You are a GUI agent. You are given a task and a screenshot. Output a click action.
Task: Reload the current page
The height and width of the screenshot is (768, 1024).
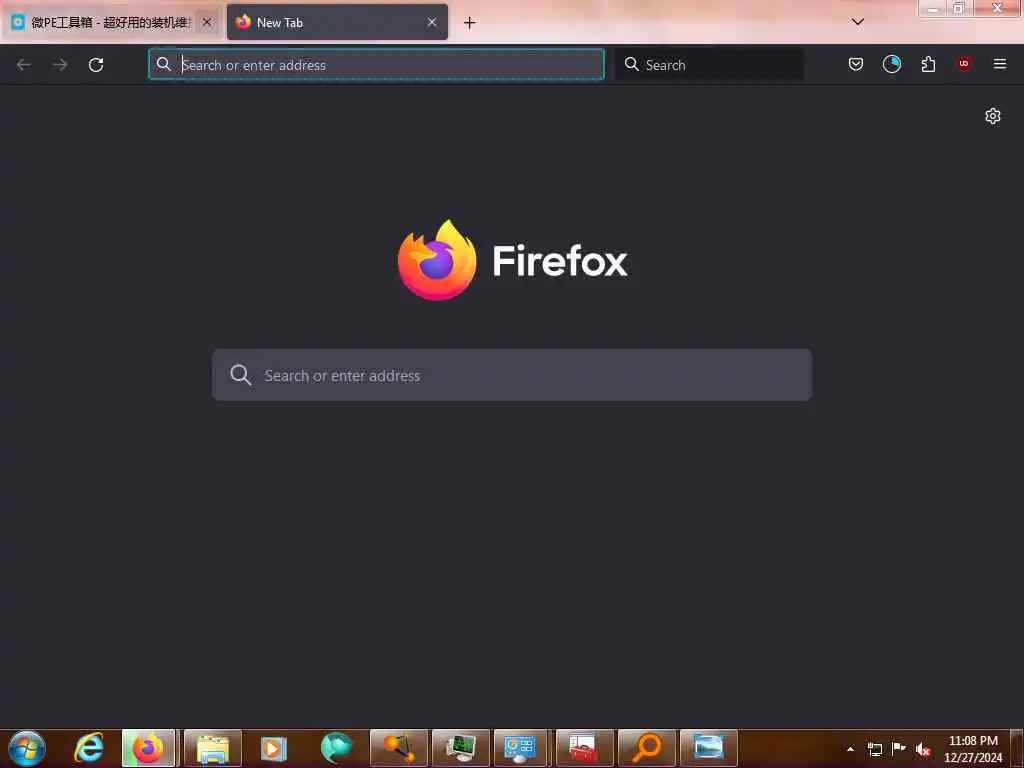(x=96, y=65)
